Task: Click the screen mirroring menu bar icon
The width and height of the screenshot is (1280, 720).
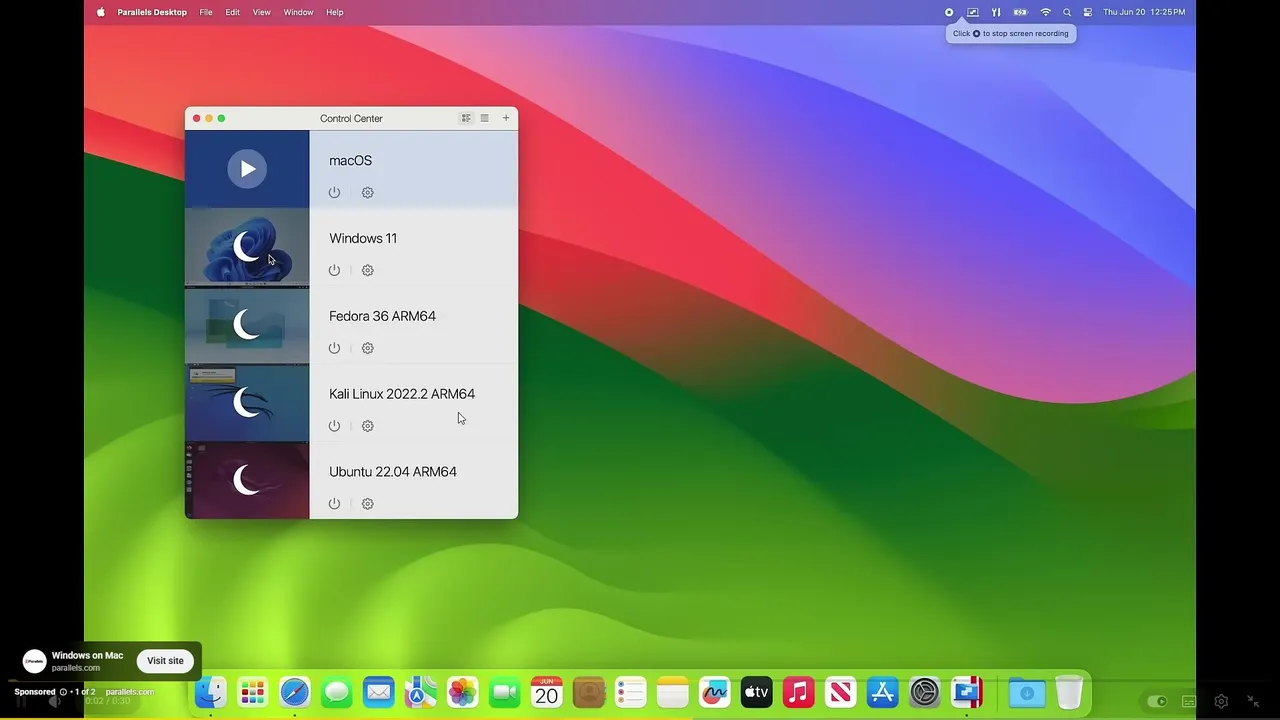Action: tap(972, 12)
